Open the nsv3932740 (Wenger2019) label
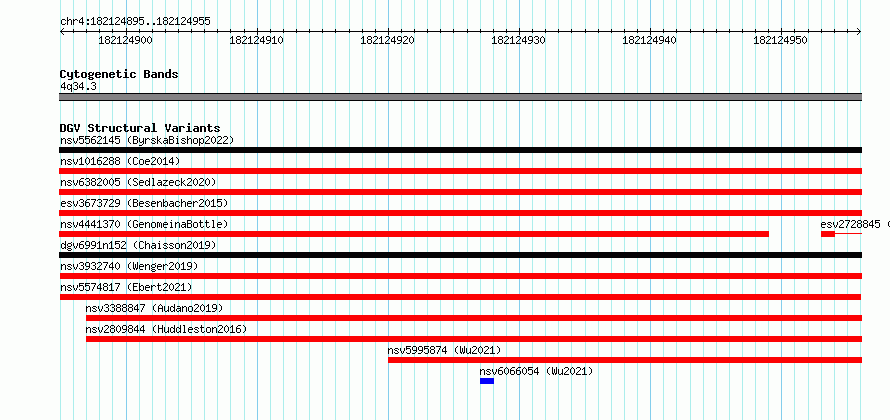890x420 pixels. (x=129, y=266)
